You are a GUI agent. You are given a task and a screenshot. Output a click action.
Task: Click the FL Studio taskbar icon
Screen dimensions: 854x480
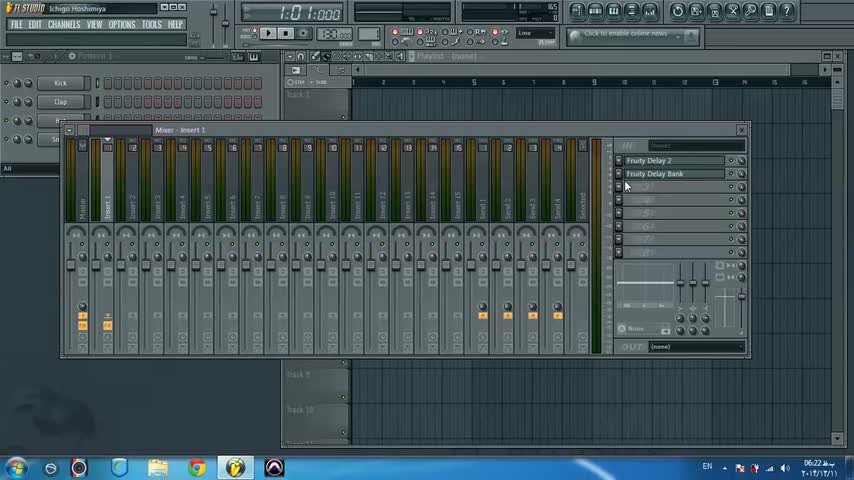coord(235,467)
